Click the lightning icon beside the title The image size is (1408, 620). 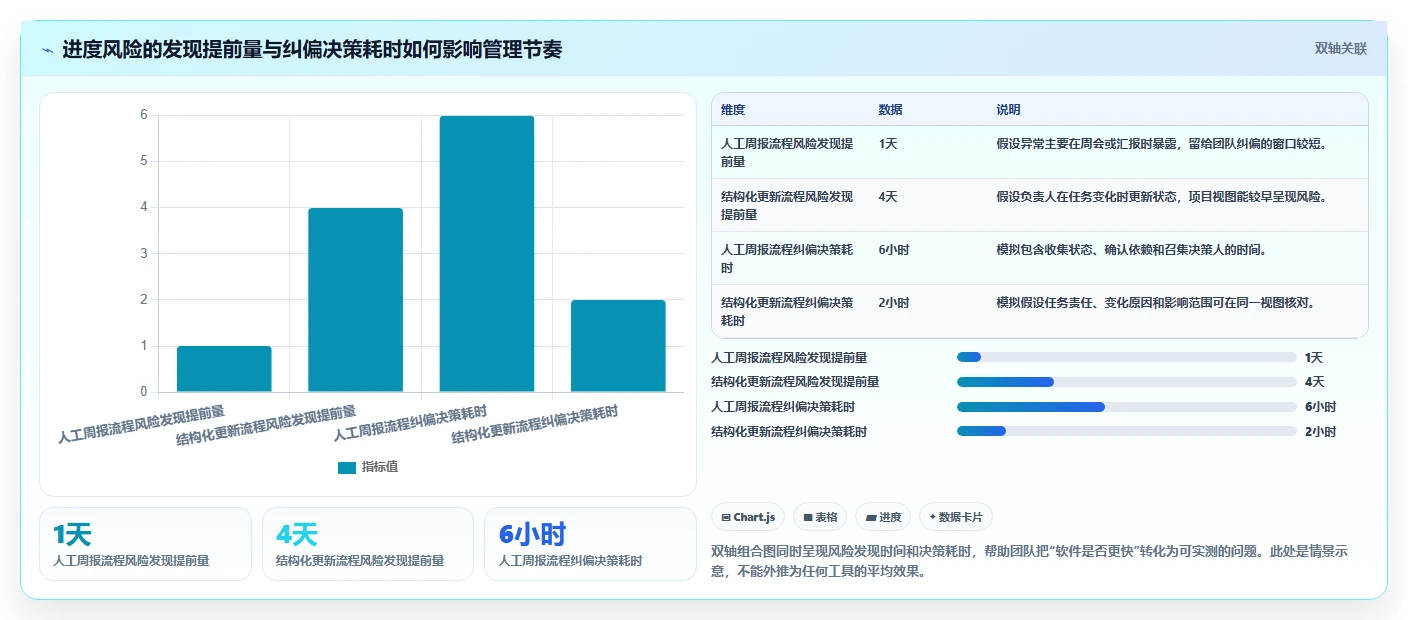[48, 50]
